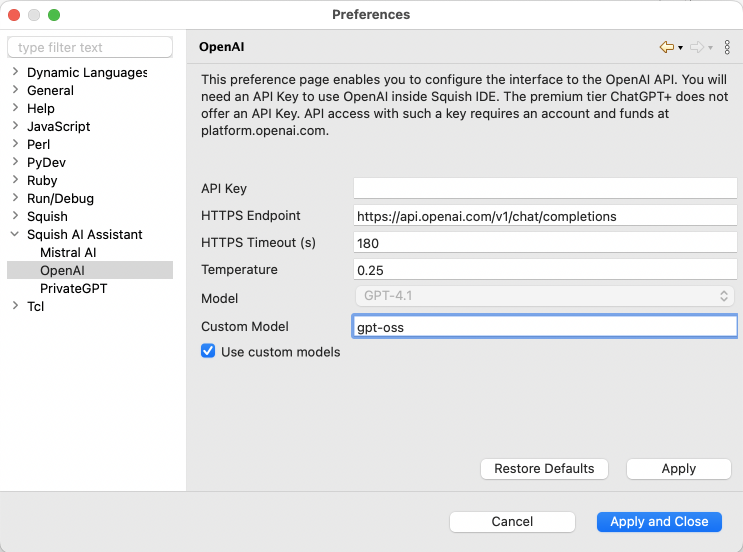Click the Temperature value field

pyautogui.click(x=545, y=270)
